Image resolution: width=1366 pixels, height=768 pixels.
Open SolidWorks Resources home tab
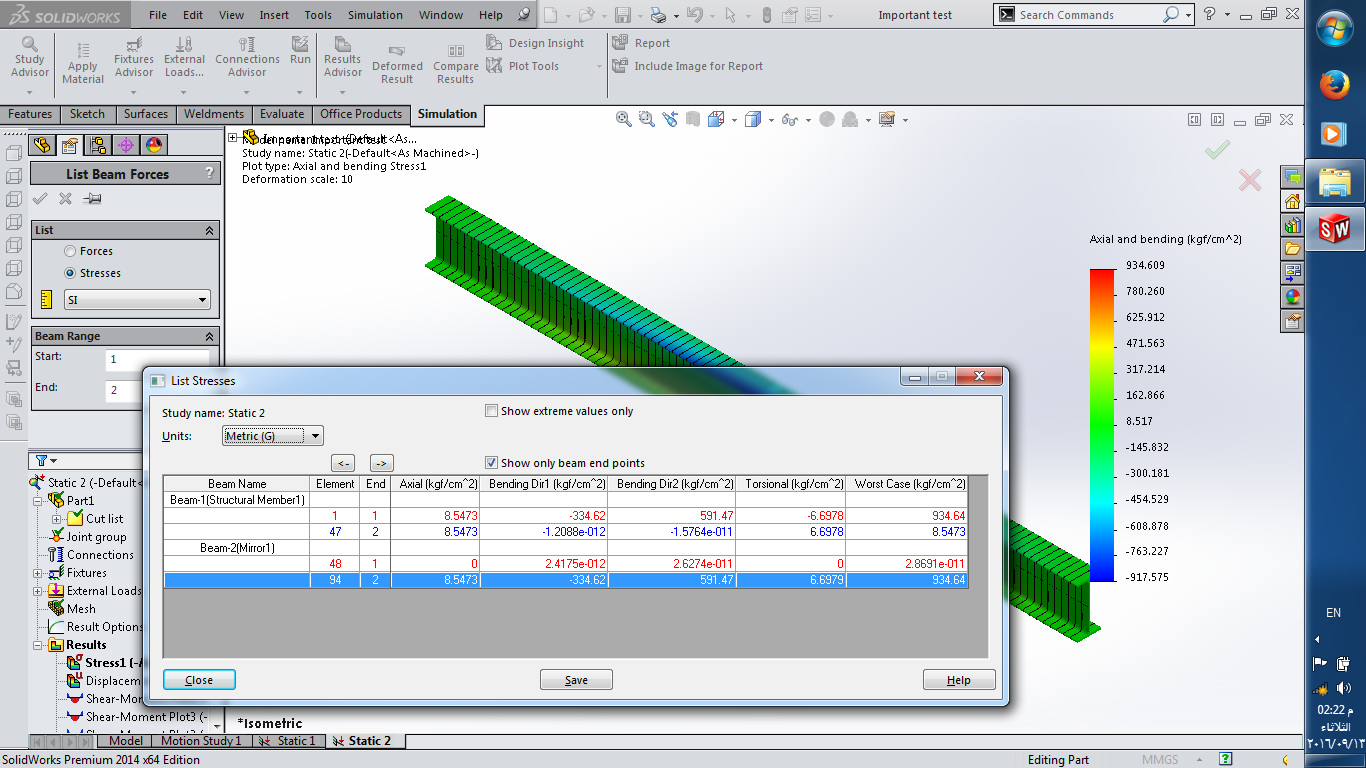[x=1293, y=201]
